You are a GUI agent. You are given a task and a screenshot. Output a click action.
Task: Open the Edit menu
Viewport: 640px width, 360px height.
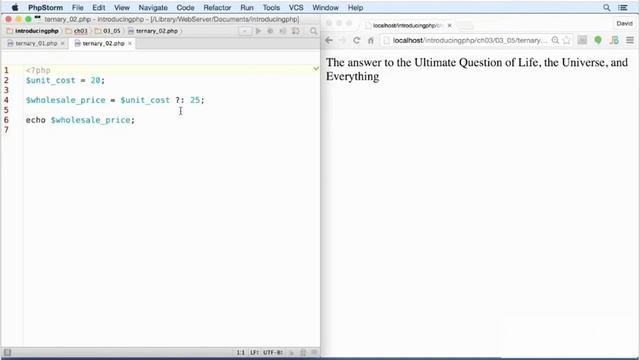click(98, 7)
